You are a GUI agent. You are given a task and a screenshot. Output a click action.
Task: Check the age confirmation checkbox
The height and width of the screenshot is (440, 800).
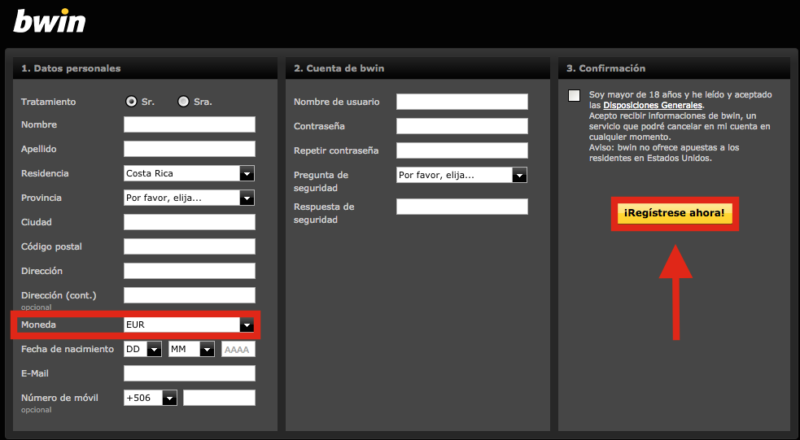pyautogui.click(x=574, y=95)
